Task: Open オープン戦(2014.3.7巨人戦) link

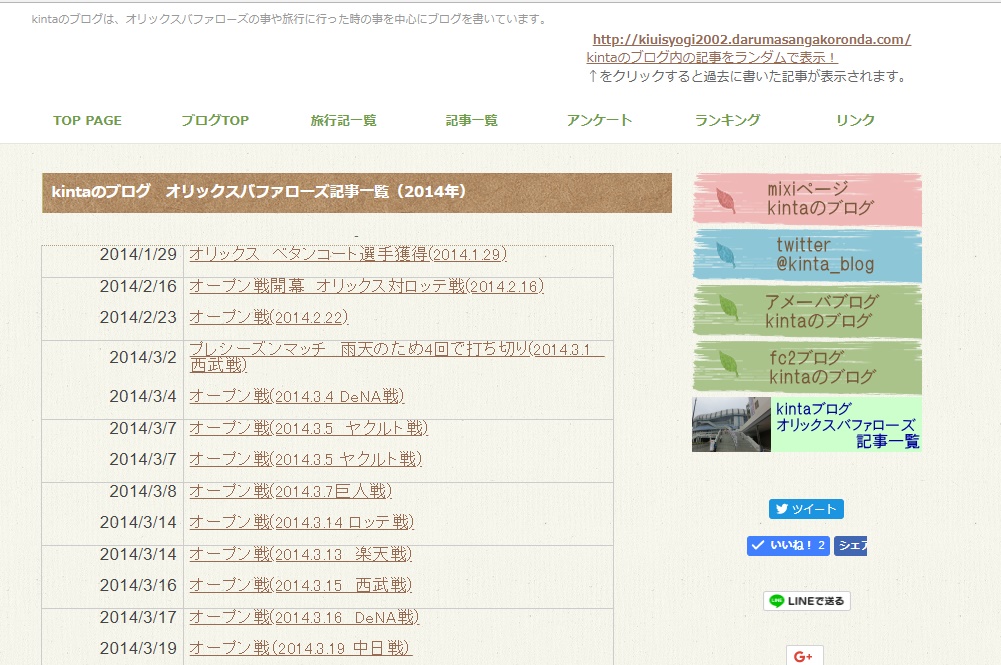Action: coord(290,491)
